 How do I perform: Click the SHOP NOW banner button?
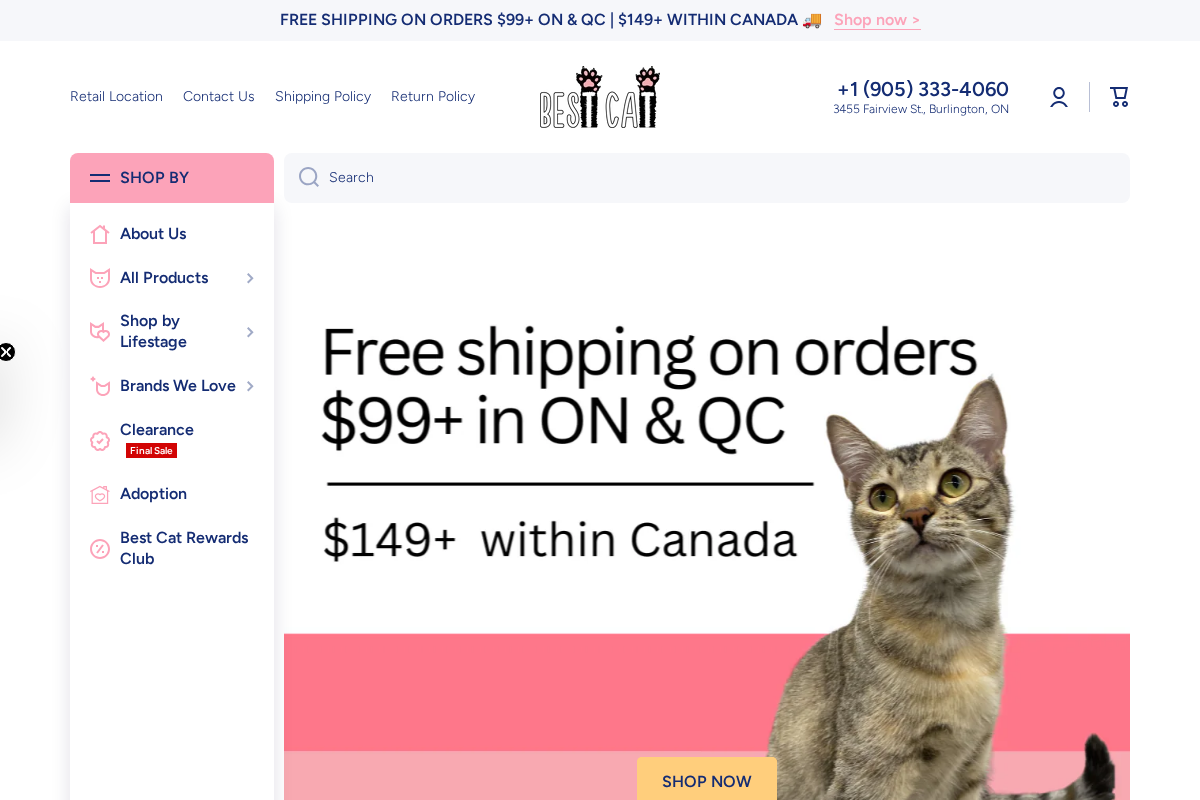[707, 781]
